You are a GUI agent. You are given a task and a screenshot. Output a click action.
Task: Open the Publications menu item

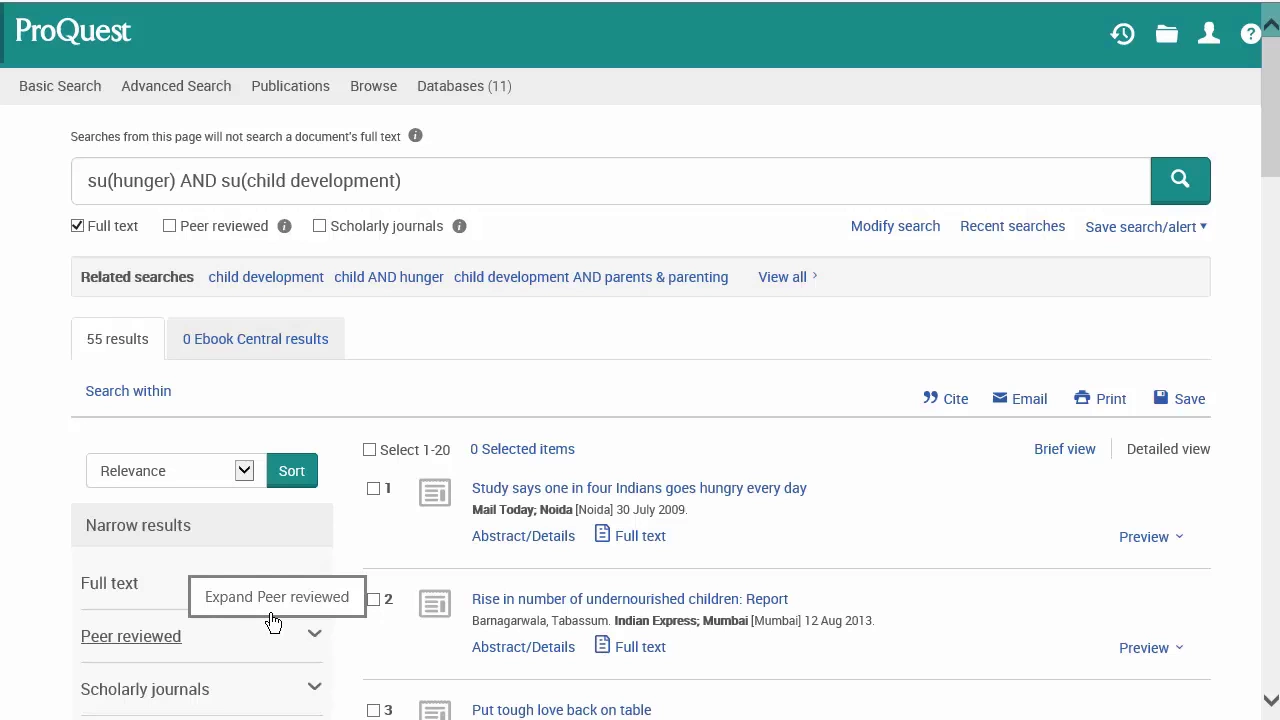290,86
